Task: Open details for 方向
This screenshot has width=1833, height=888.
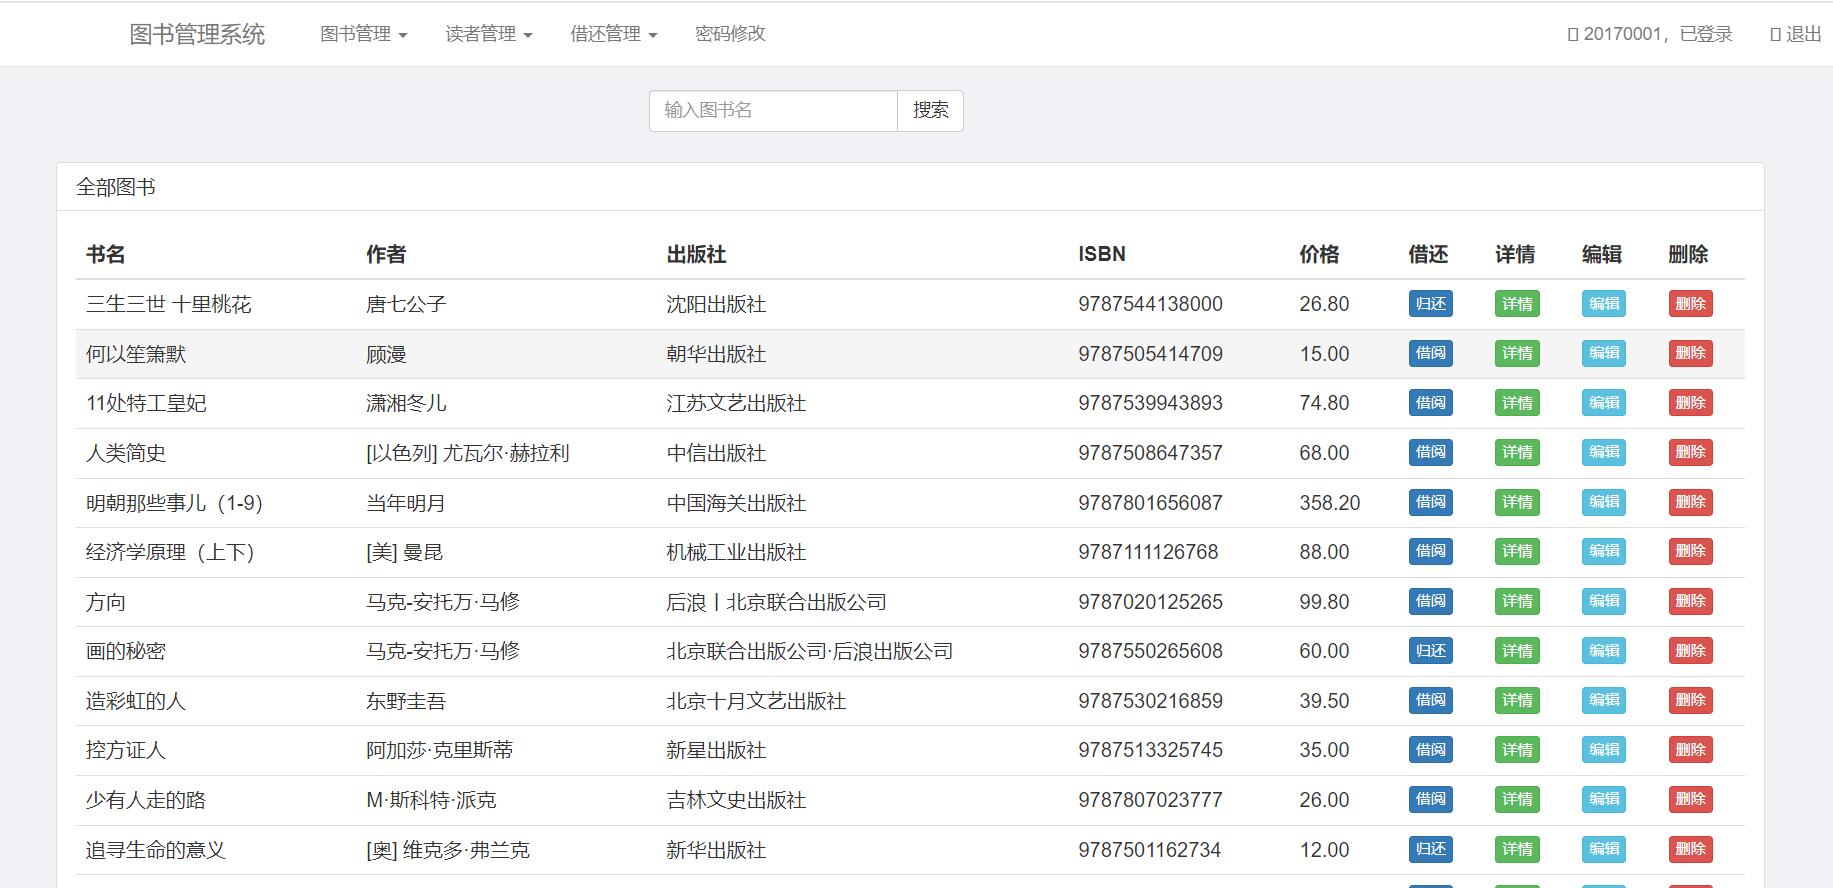Action: [1517, 601]
